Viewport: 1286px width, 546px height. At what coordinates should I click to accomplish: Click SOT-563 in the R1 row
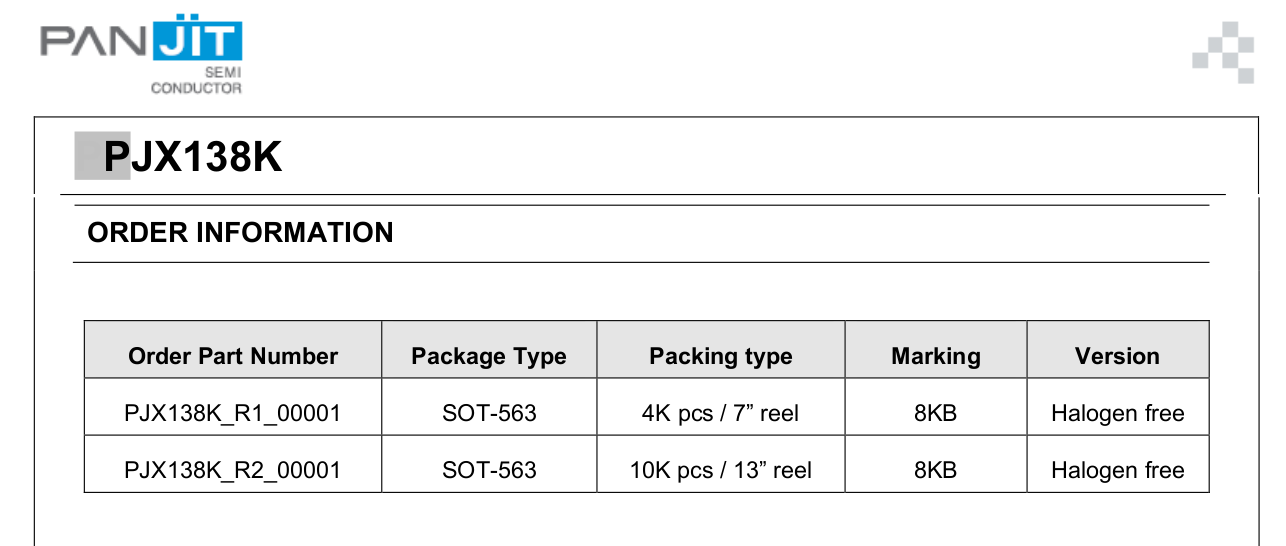489,413
